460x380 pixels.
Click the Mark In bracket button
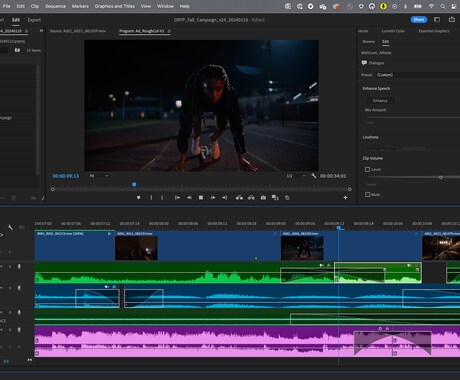[151, 198]
